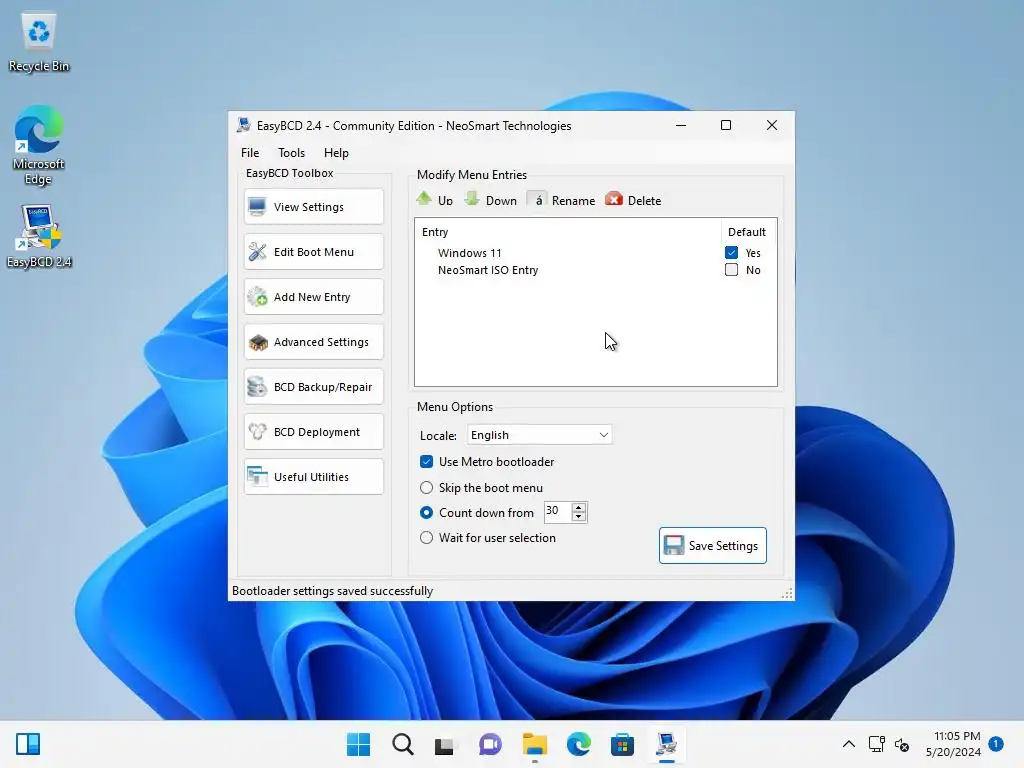Select the Windows 11 boot entry

470,253
